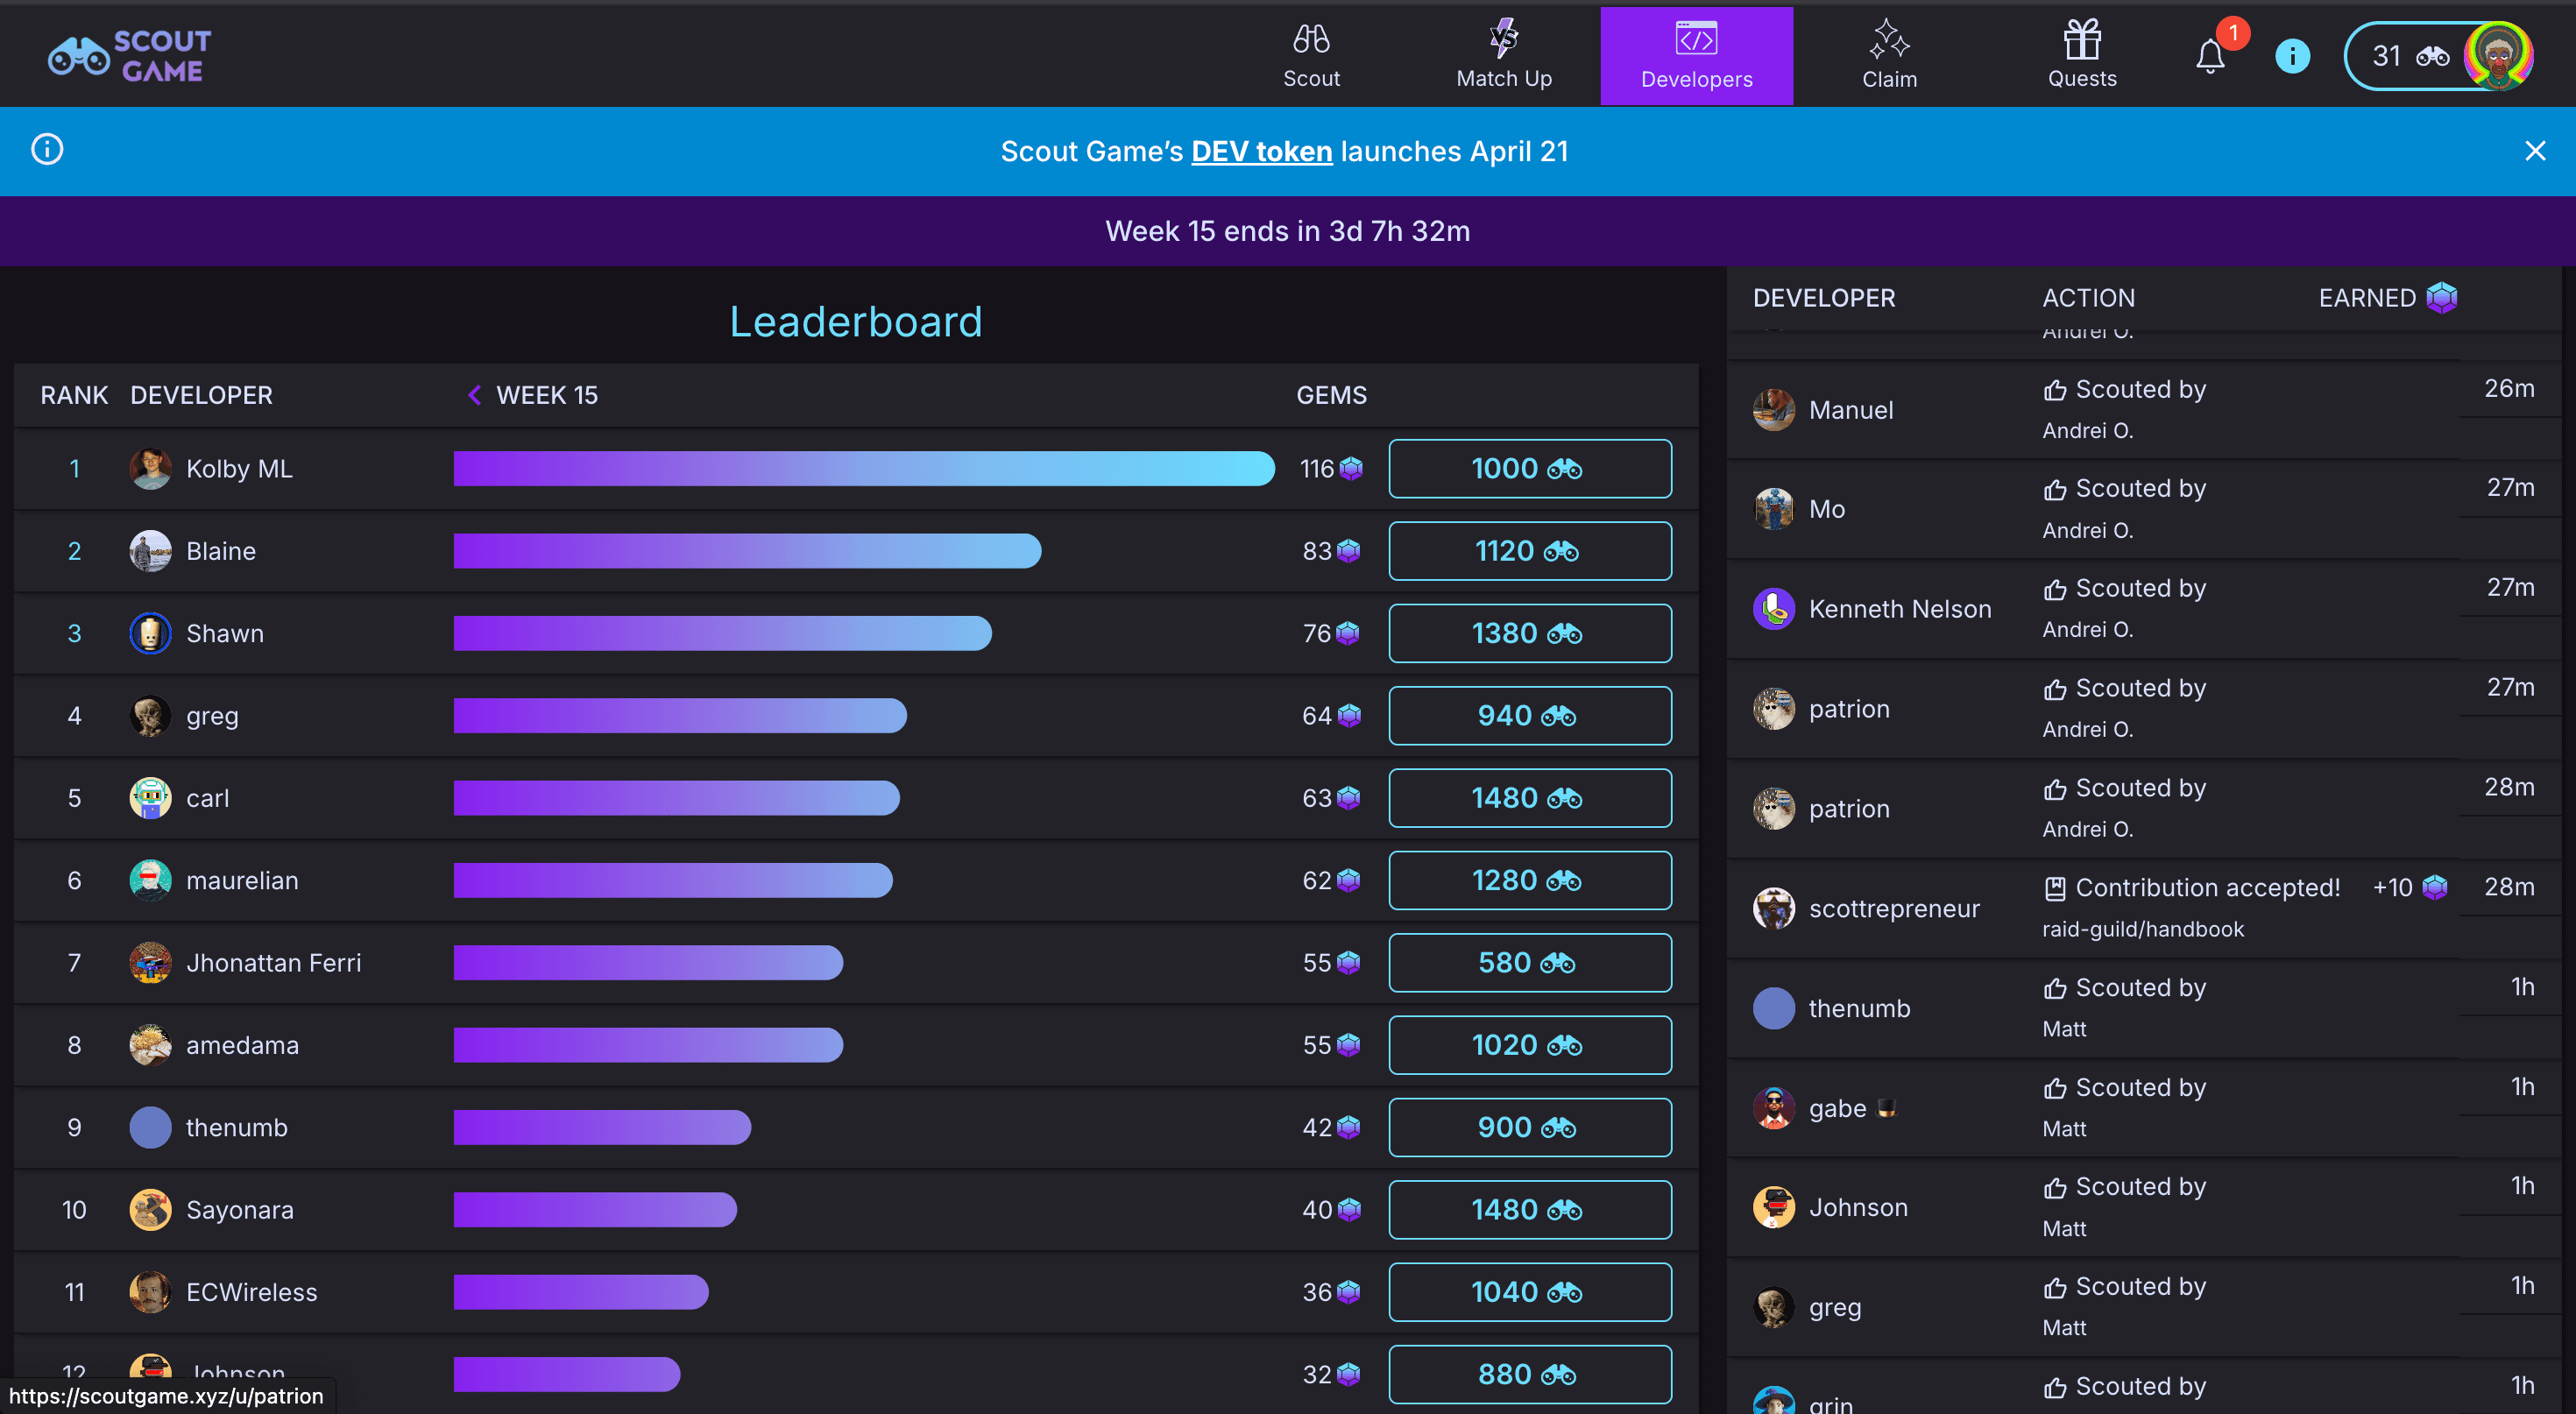Click the EARNED column gem icon
The height and width of the screenshot is (1414, 2576).
pos(2441,298)
